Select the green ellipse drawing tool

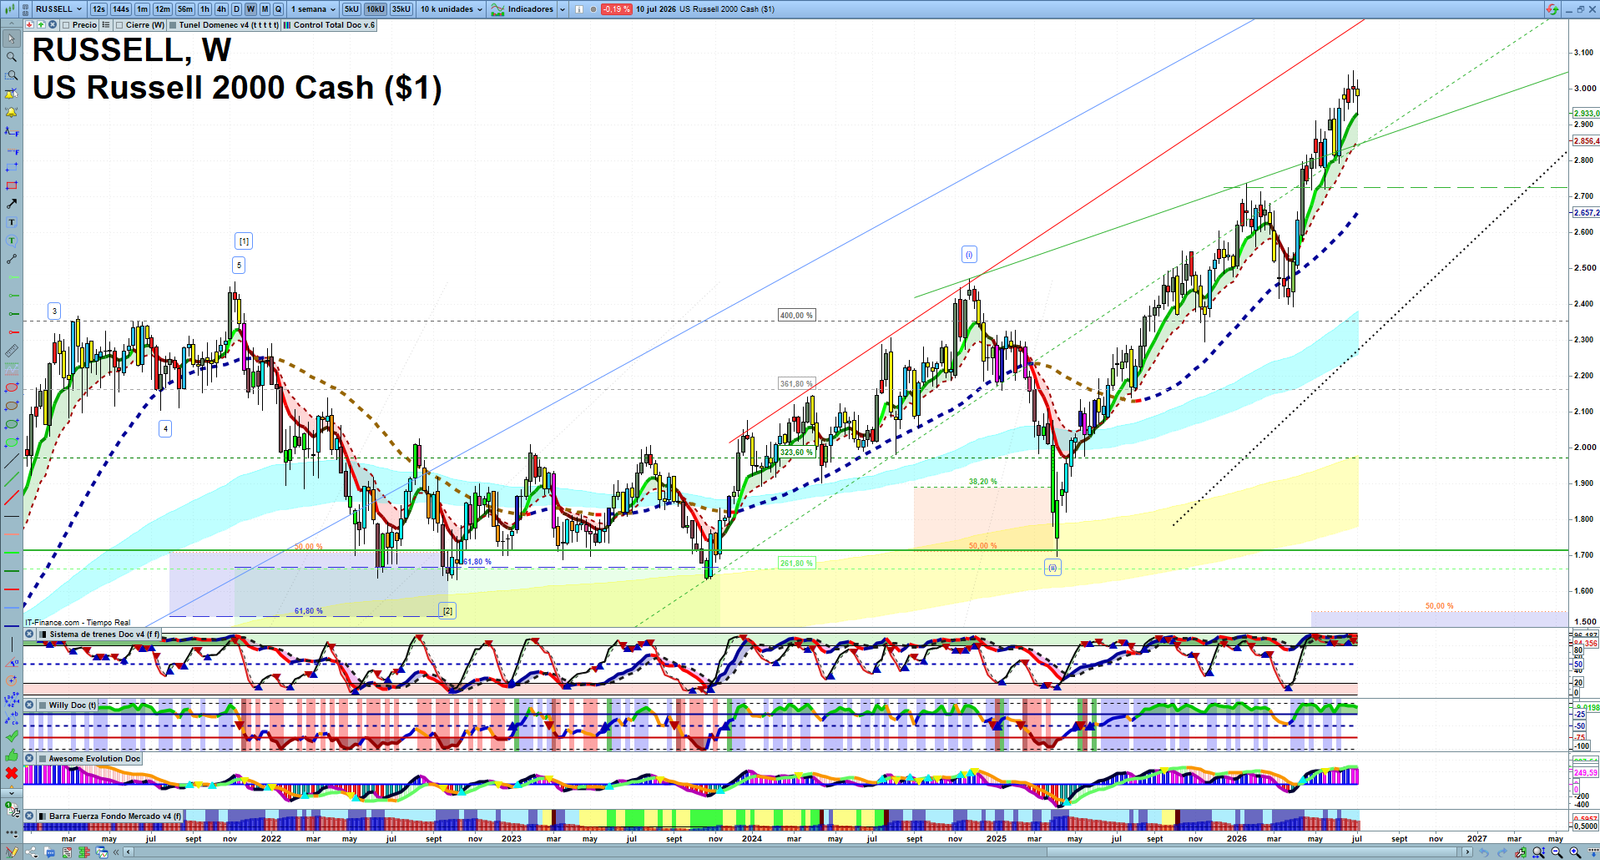coord(11,424)
